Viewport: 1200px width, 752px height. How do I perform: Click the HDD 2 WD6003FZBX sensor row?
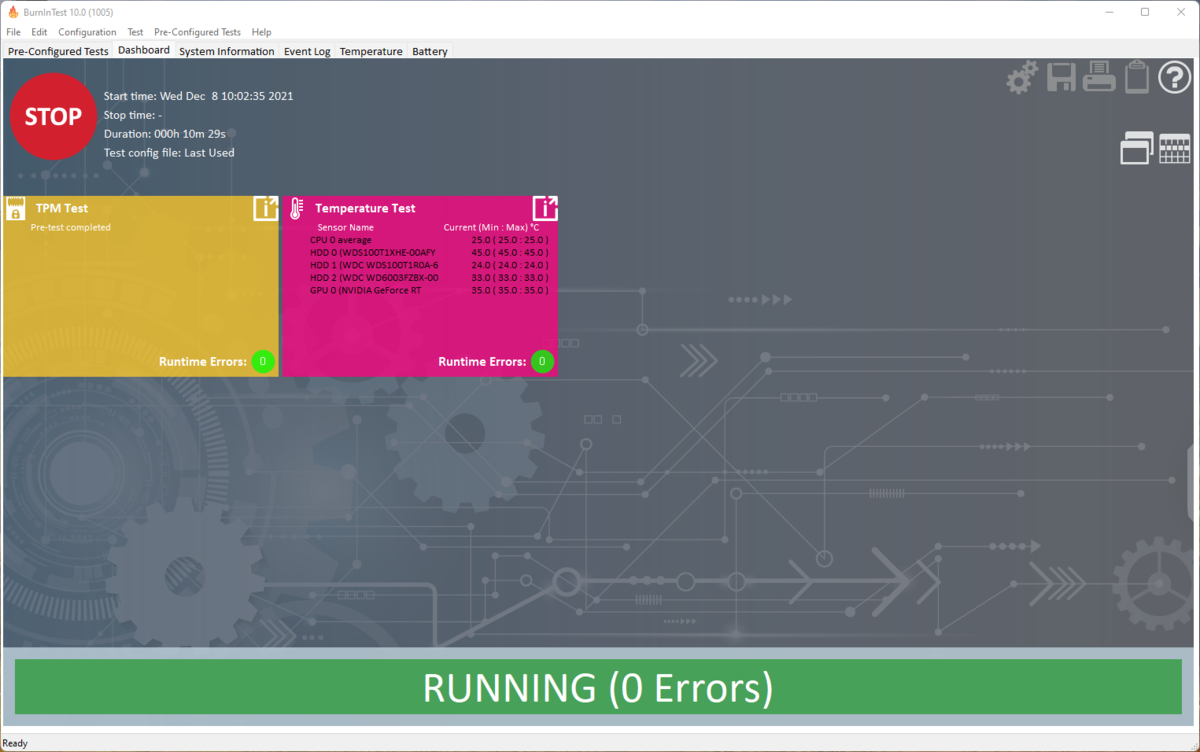pyautogui.click(x=429, y=277)
